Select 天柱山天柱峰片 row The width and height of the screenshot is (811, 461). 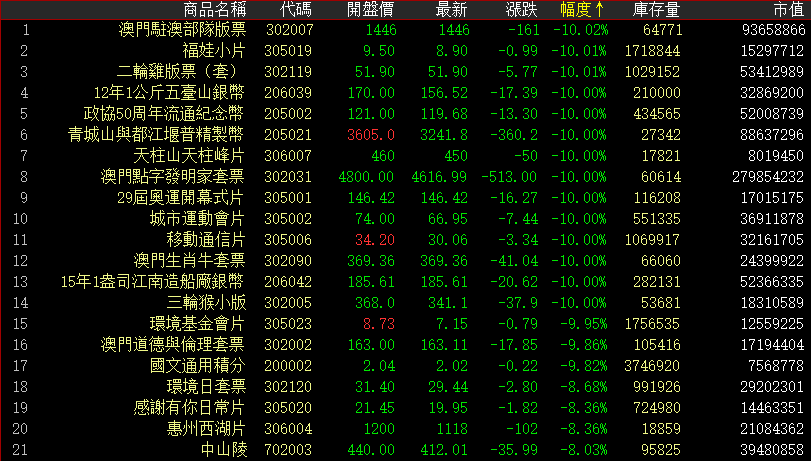406,156
